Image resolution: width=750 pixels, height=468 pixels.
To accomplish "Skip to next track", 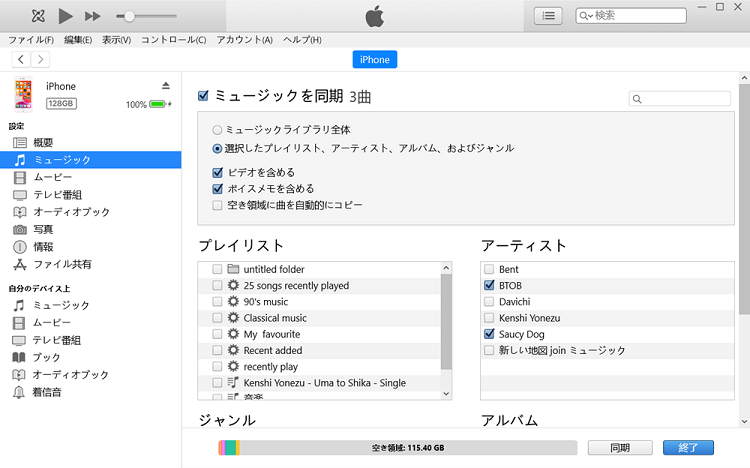I will point(92,16).
